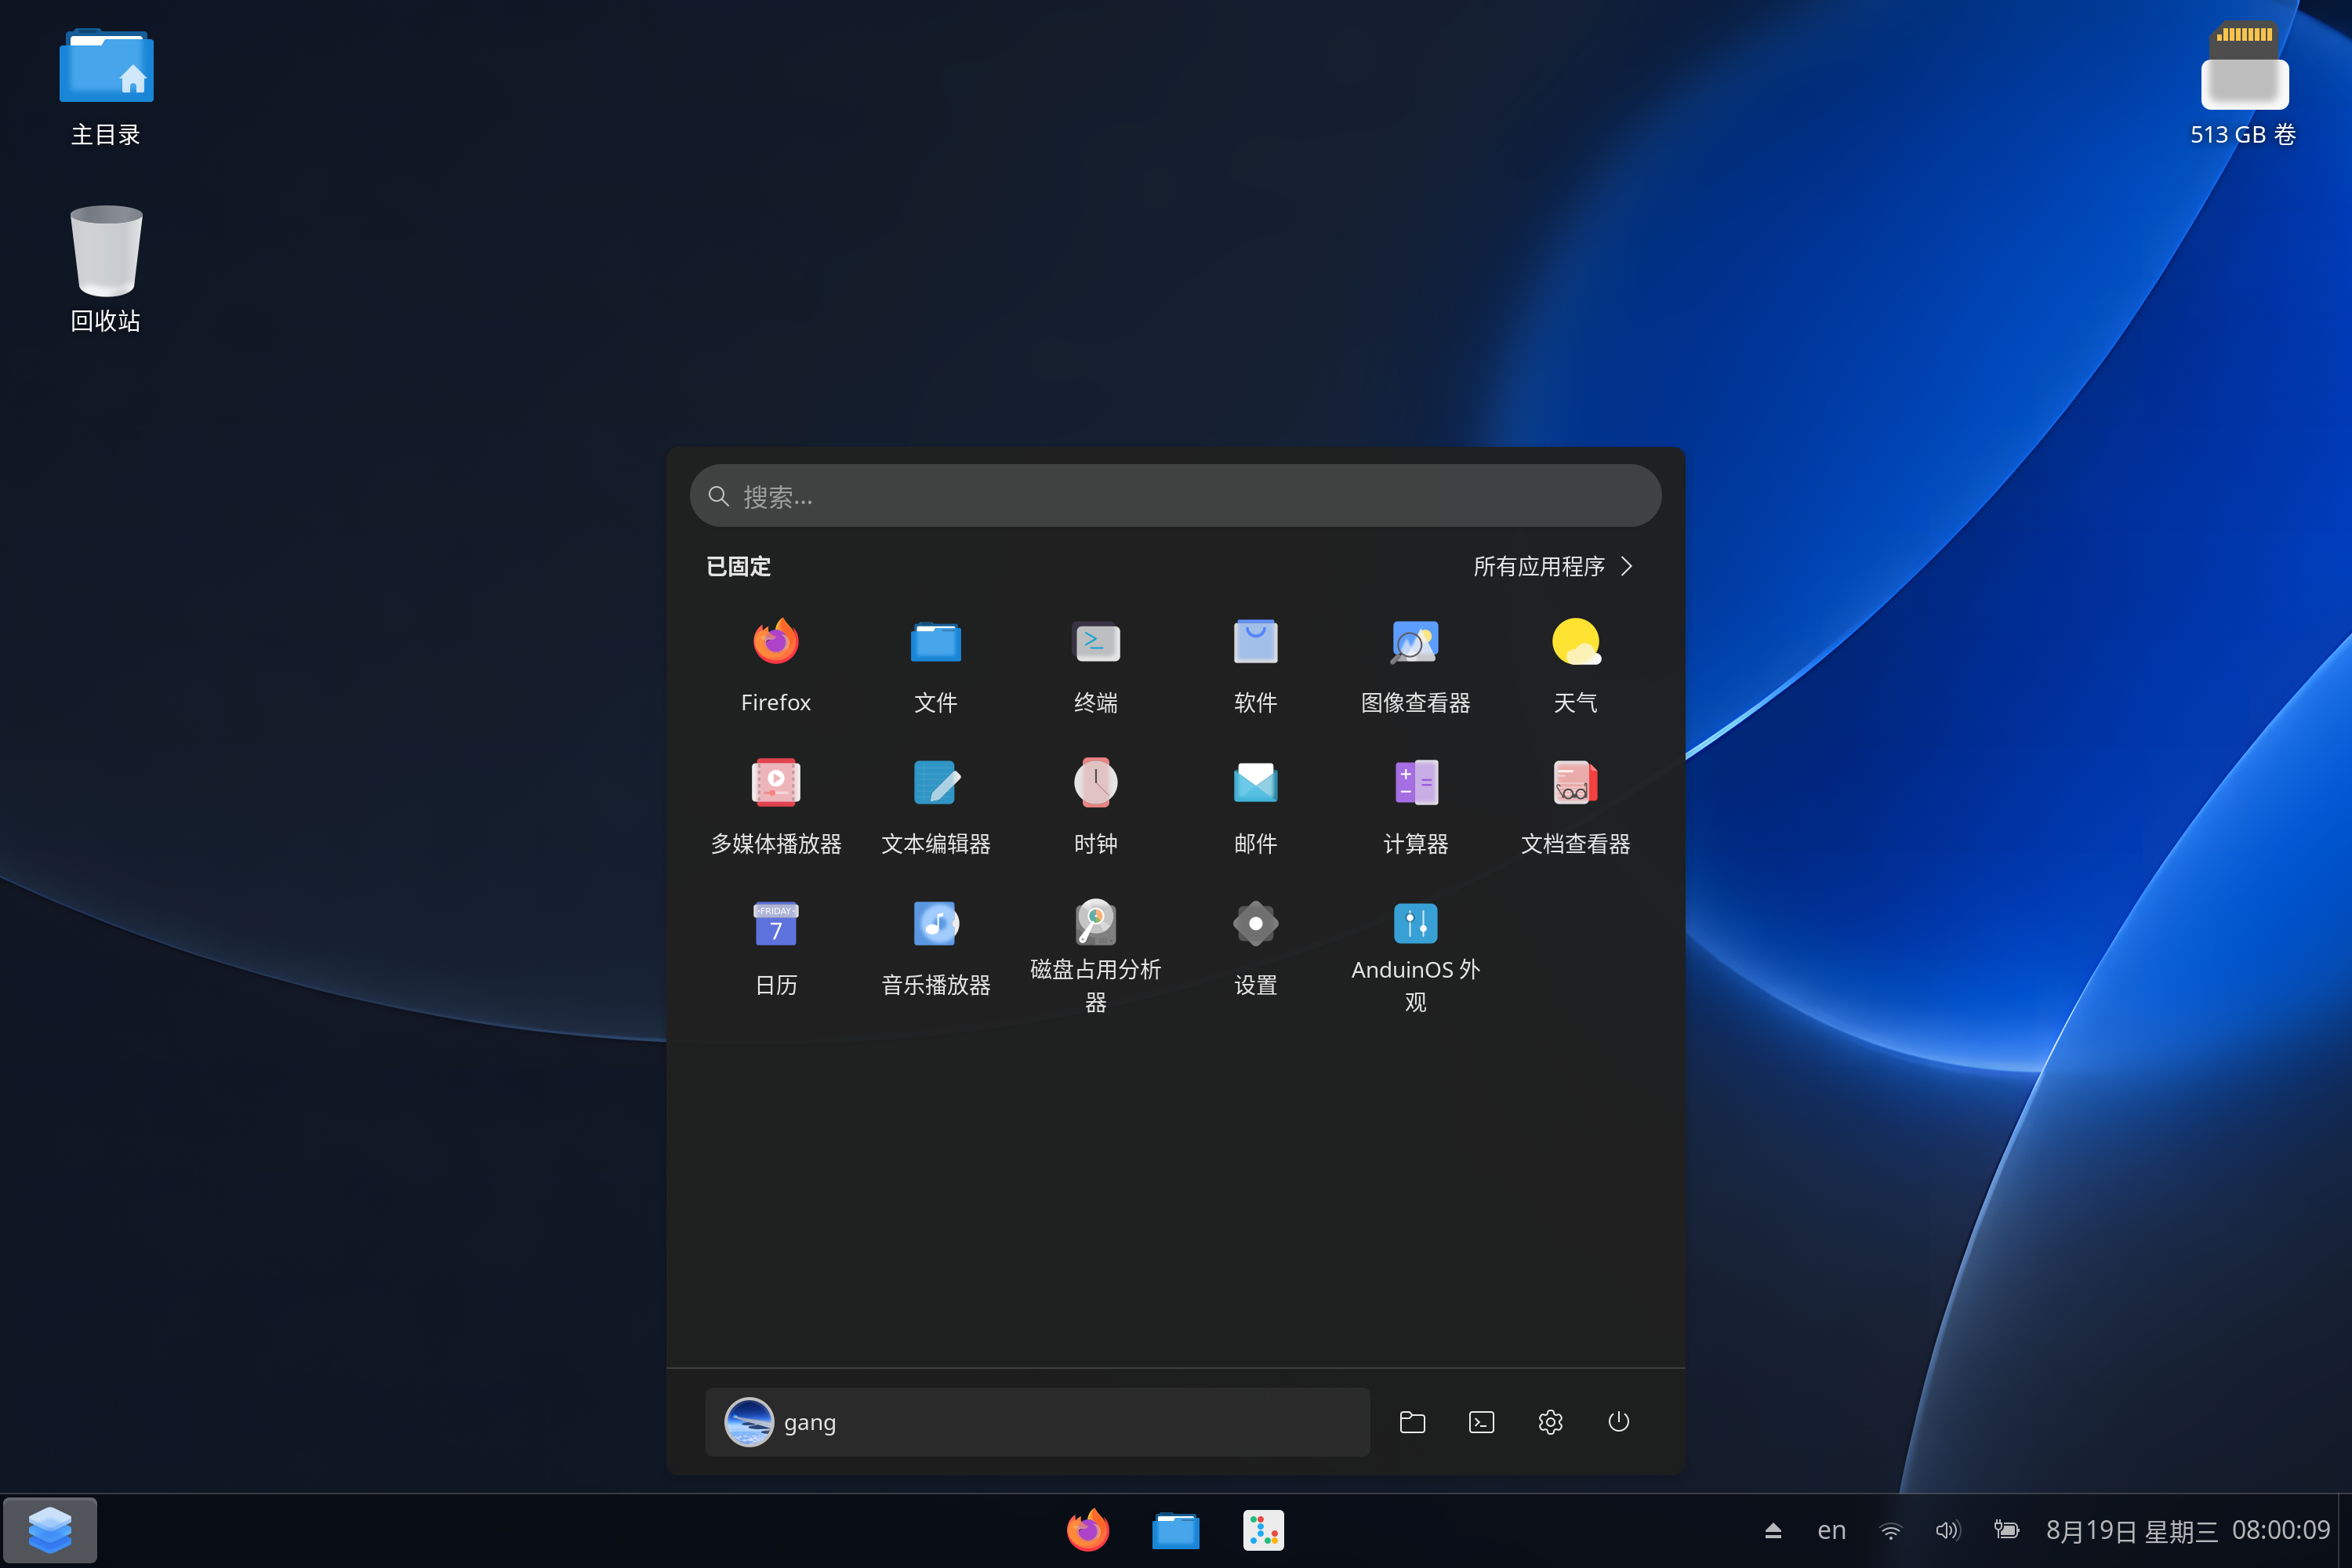Click the gear icon in menu footer
2352x1568 pixels.
[1551, 1422]
